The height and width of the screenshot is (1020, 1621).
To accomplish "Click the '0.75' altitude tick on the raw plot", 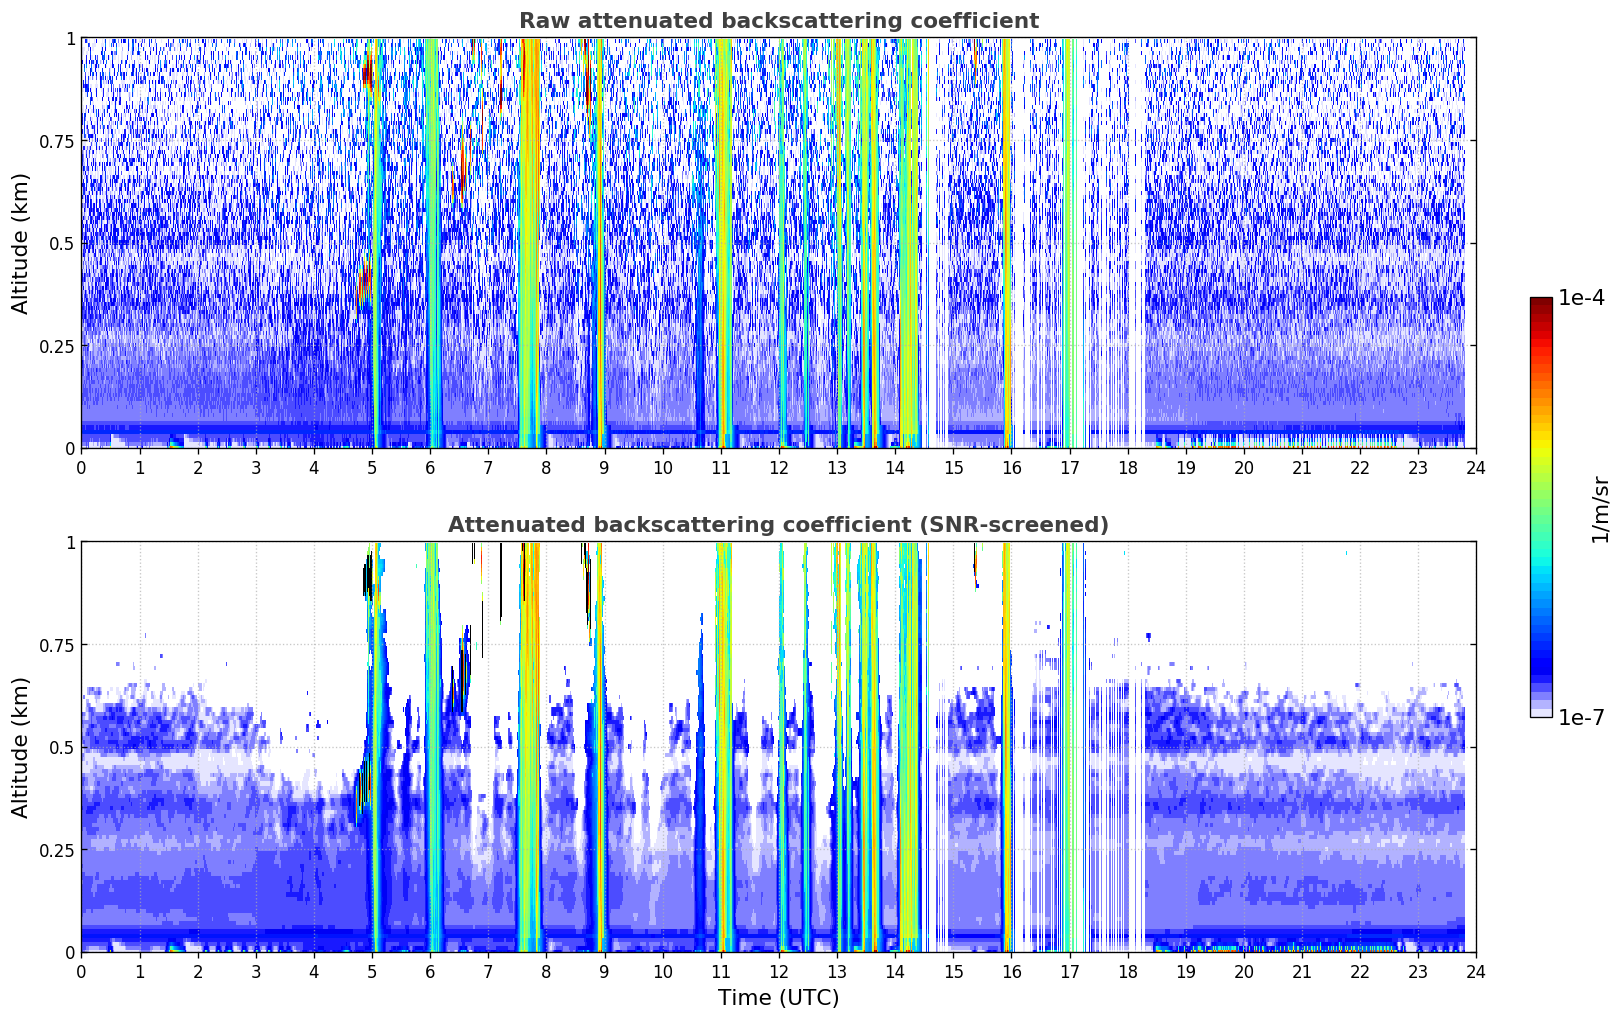I will [x=57, y=141].
